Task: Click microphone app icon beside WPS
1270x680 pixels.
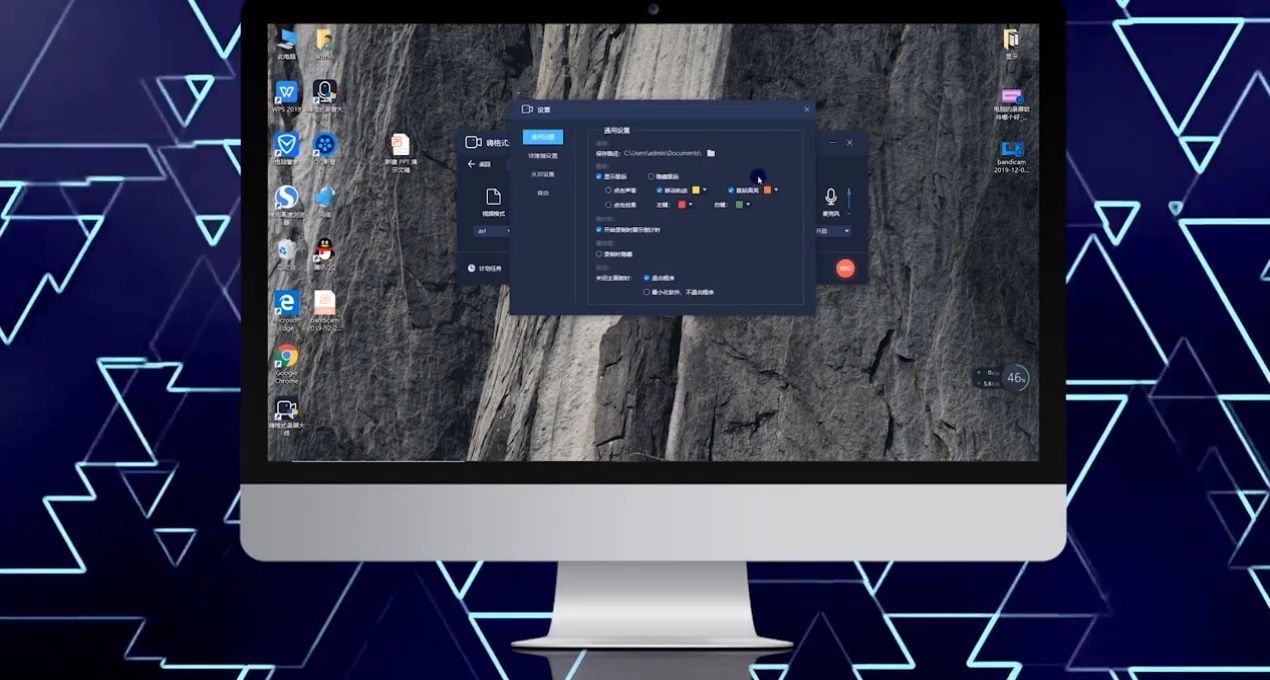Action: [x=324, y=94]
